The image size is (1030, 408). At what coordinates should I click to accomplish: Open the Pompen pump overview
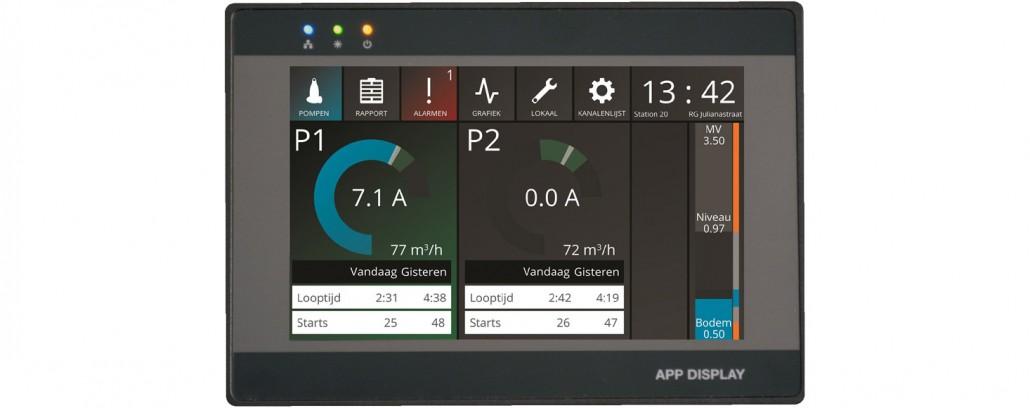[315, 94]
